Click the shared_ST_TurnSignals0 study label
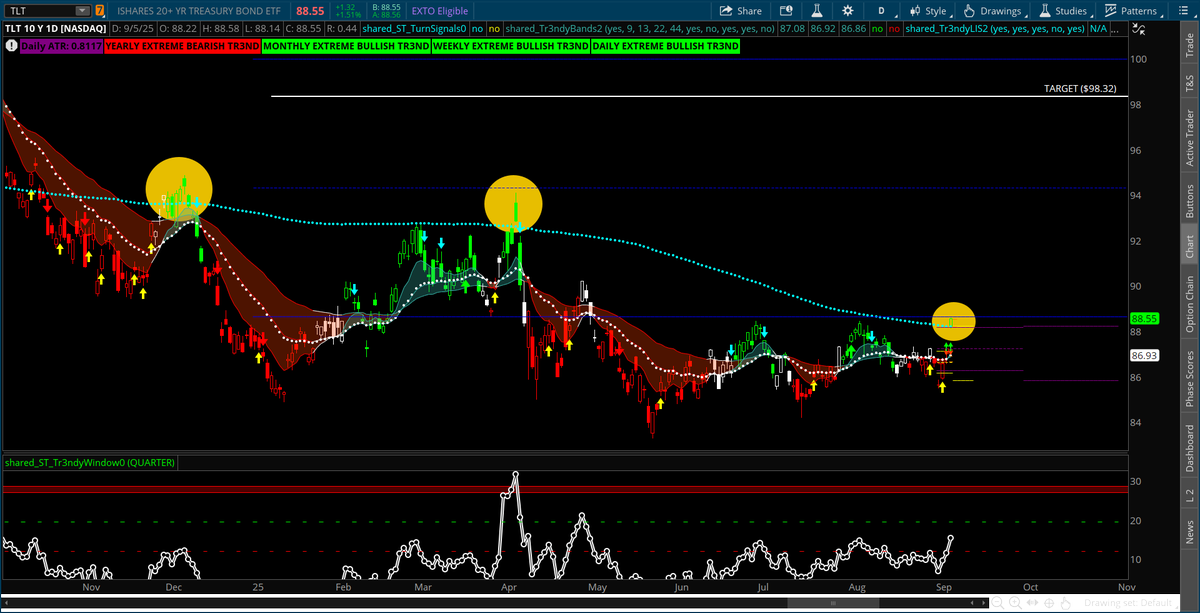The height and width of the screenshot is (613, 1200). tap(413, 29)
